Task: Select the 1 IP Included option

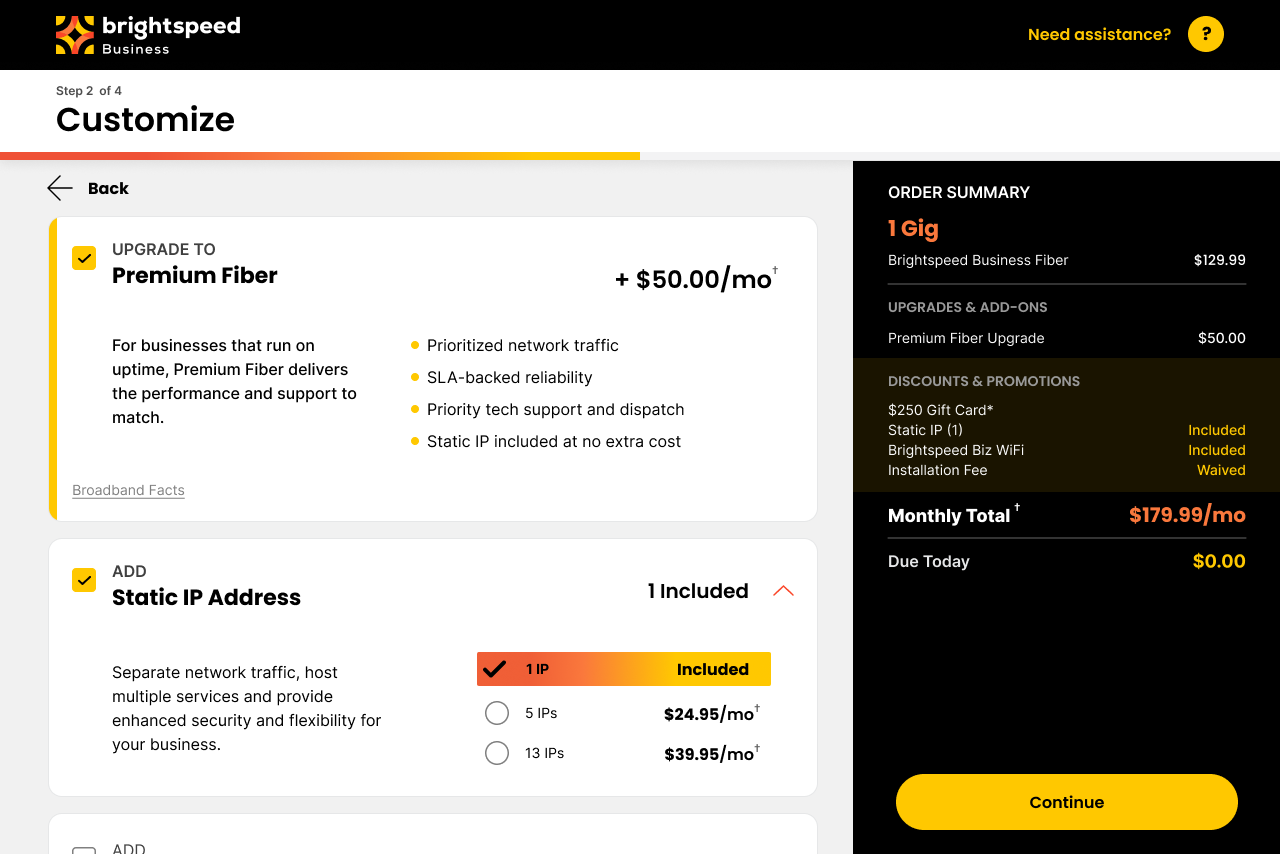Action: point(624,669)
